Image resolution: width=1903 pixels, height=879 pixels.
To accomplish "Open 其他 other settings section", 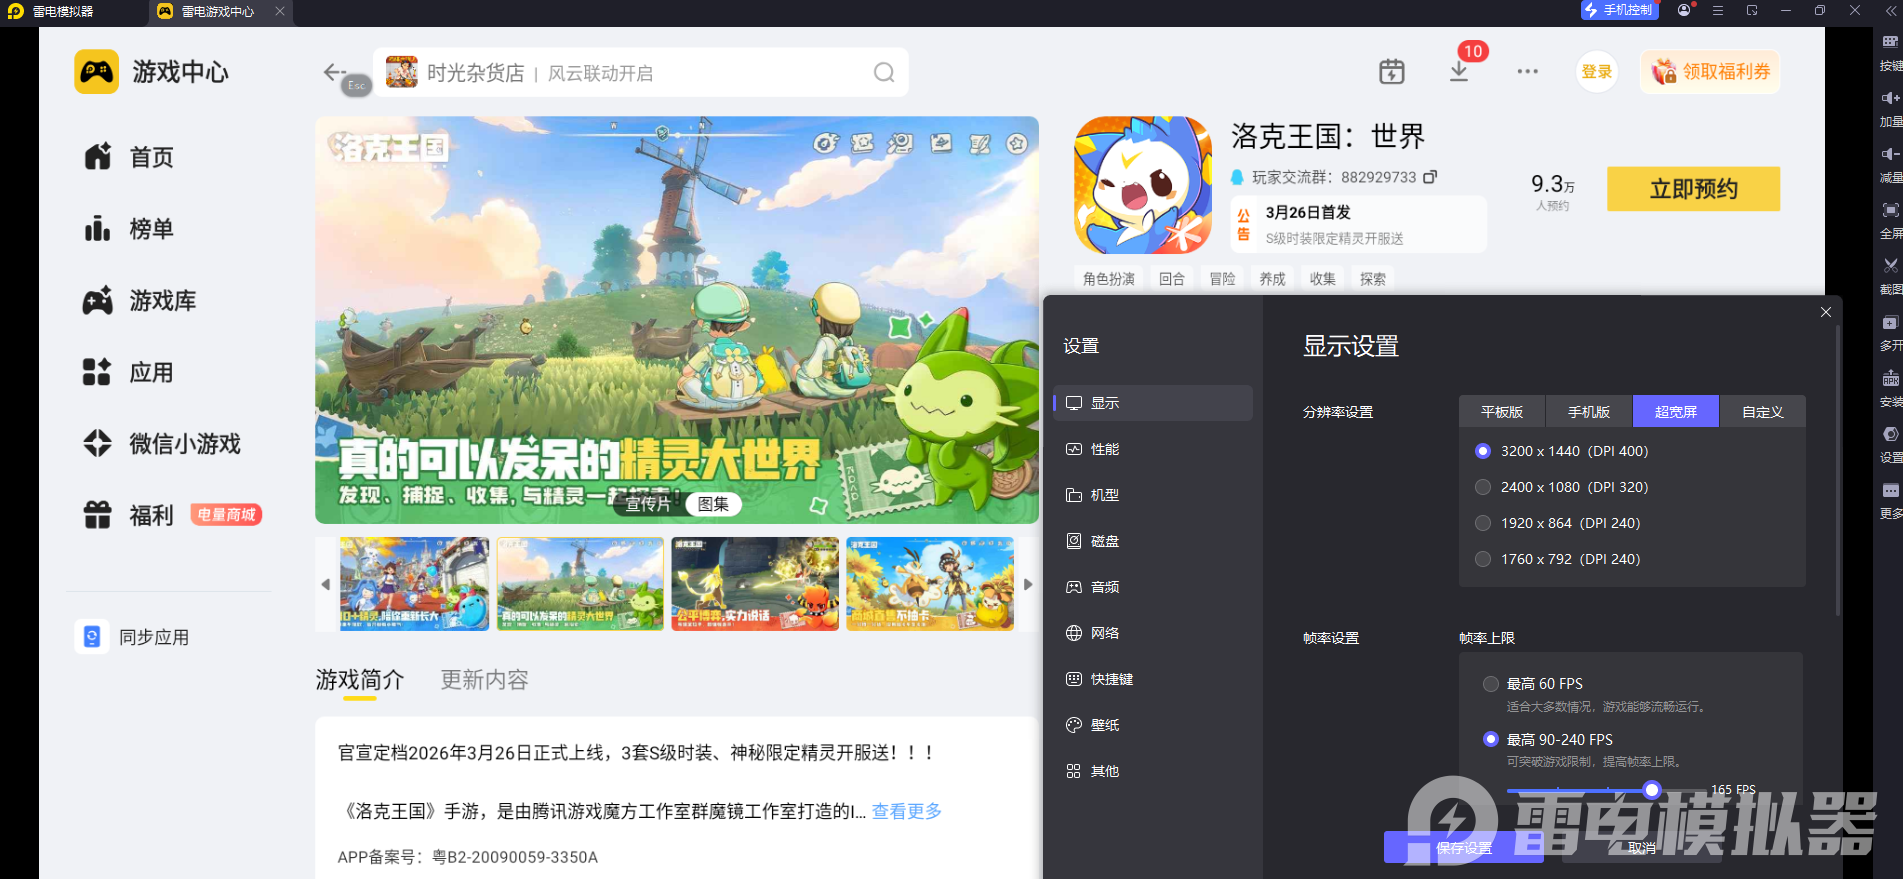I will click(1153, 771).
